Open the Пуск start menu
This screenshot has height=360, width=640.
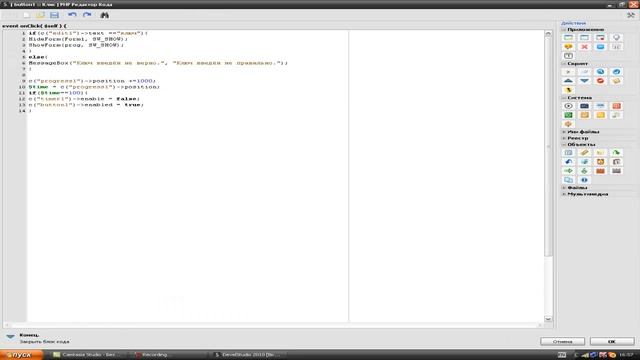pyautogui.click(x=21, y=355)
